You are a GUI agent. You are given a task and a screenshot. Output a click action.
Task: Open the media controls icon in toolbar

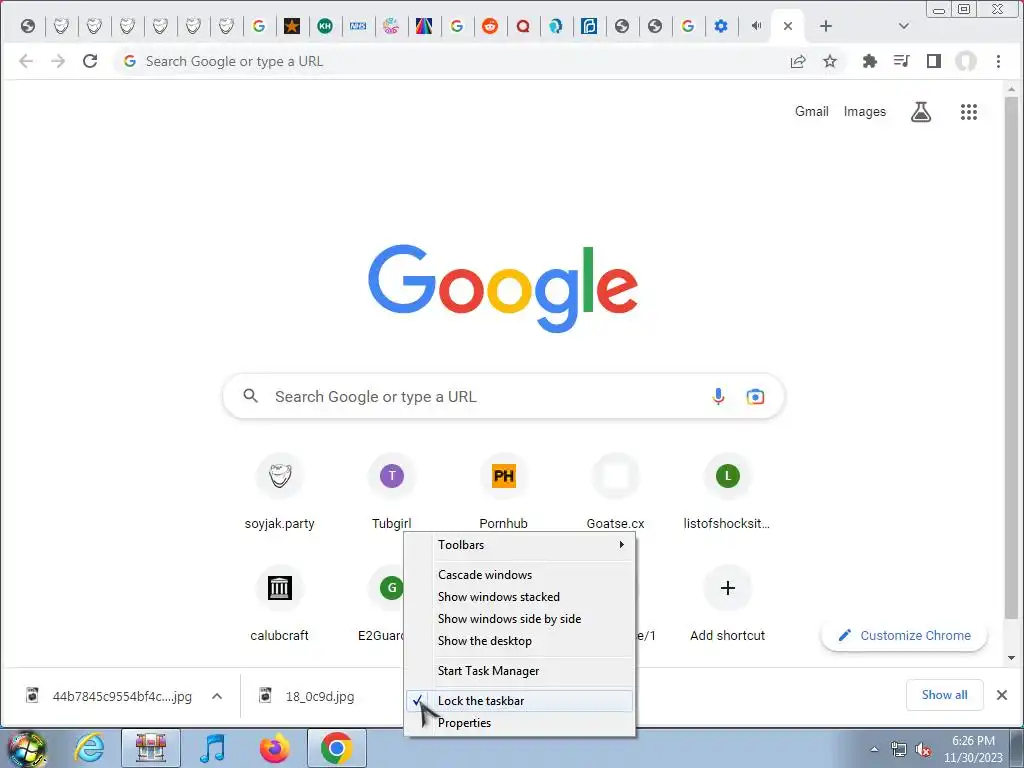point(901,61)
